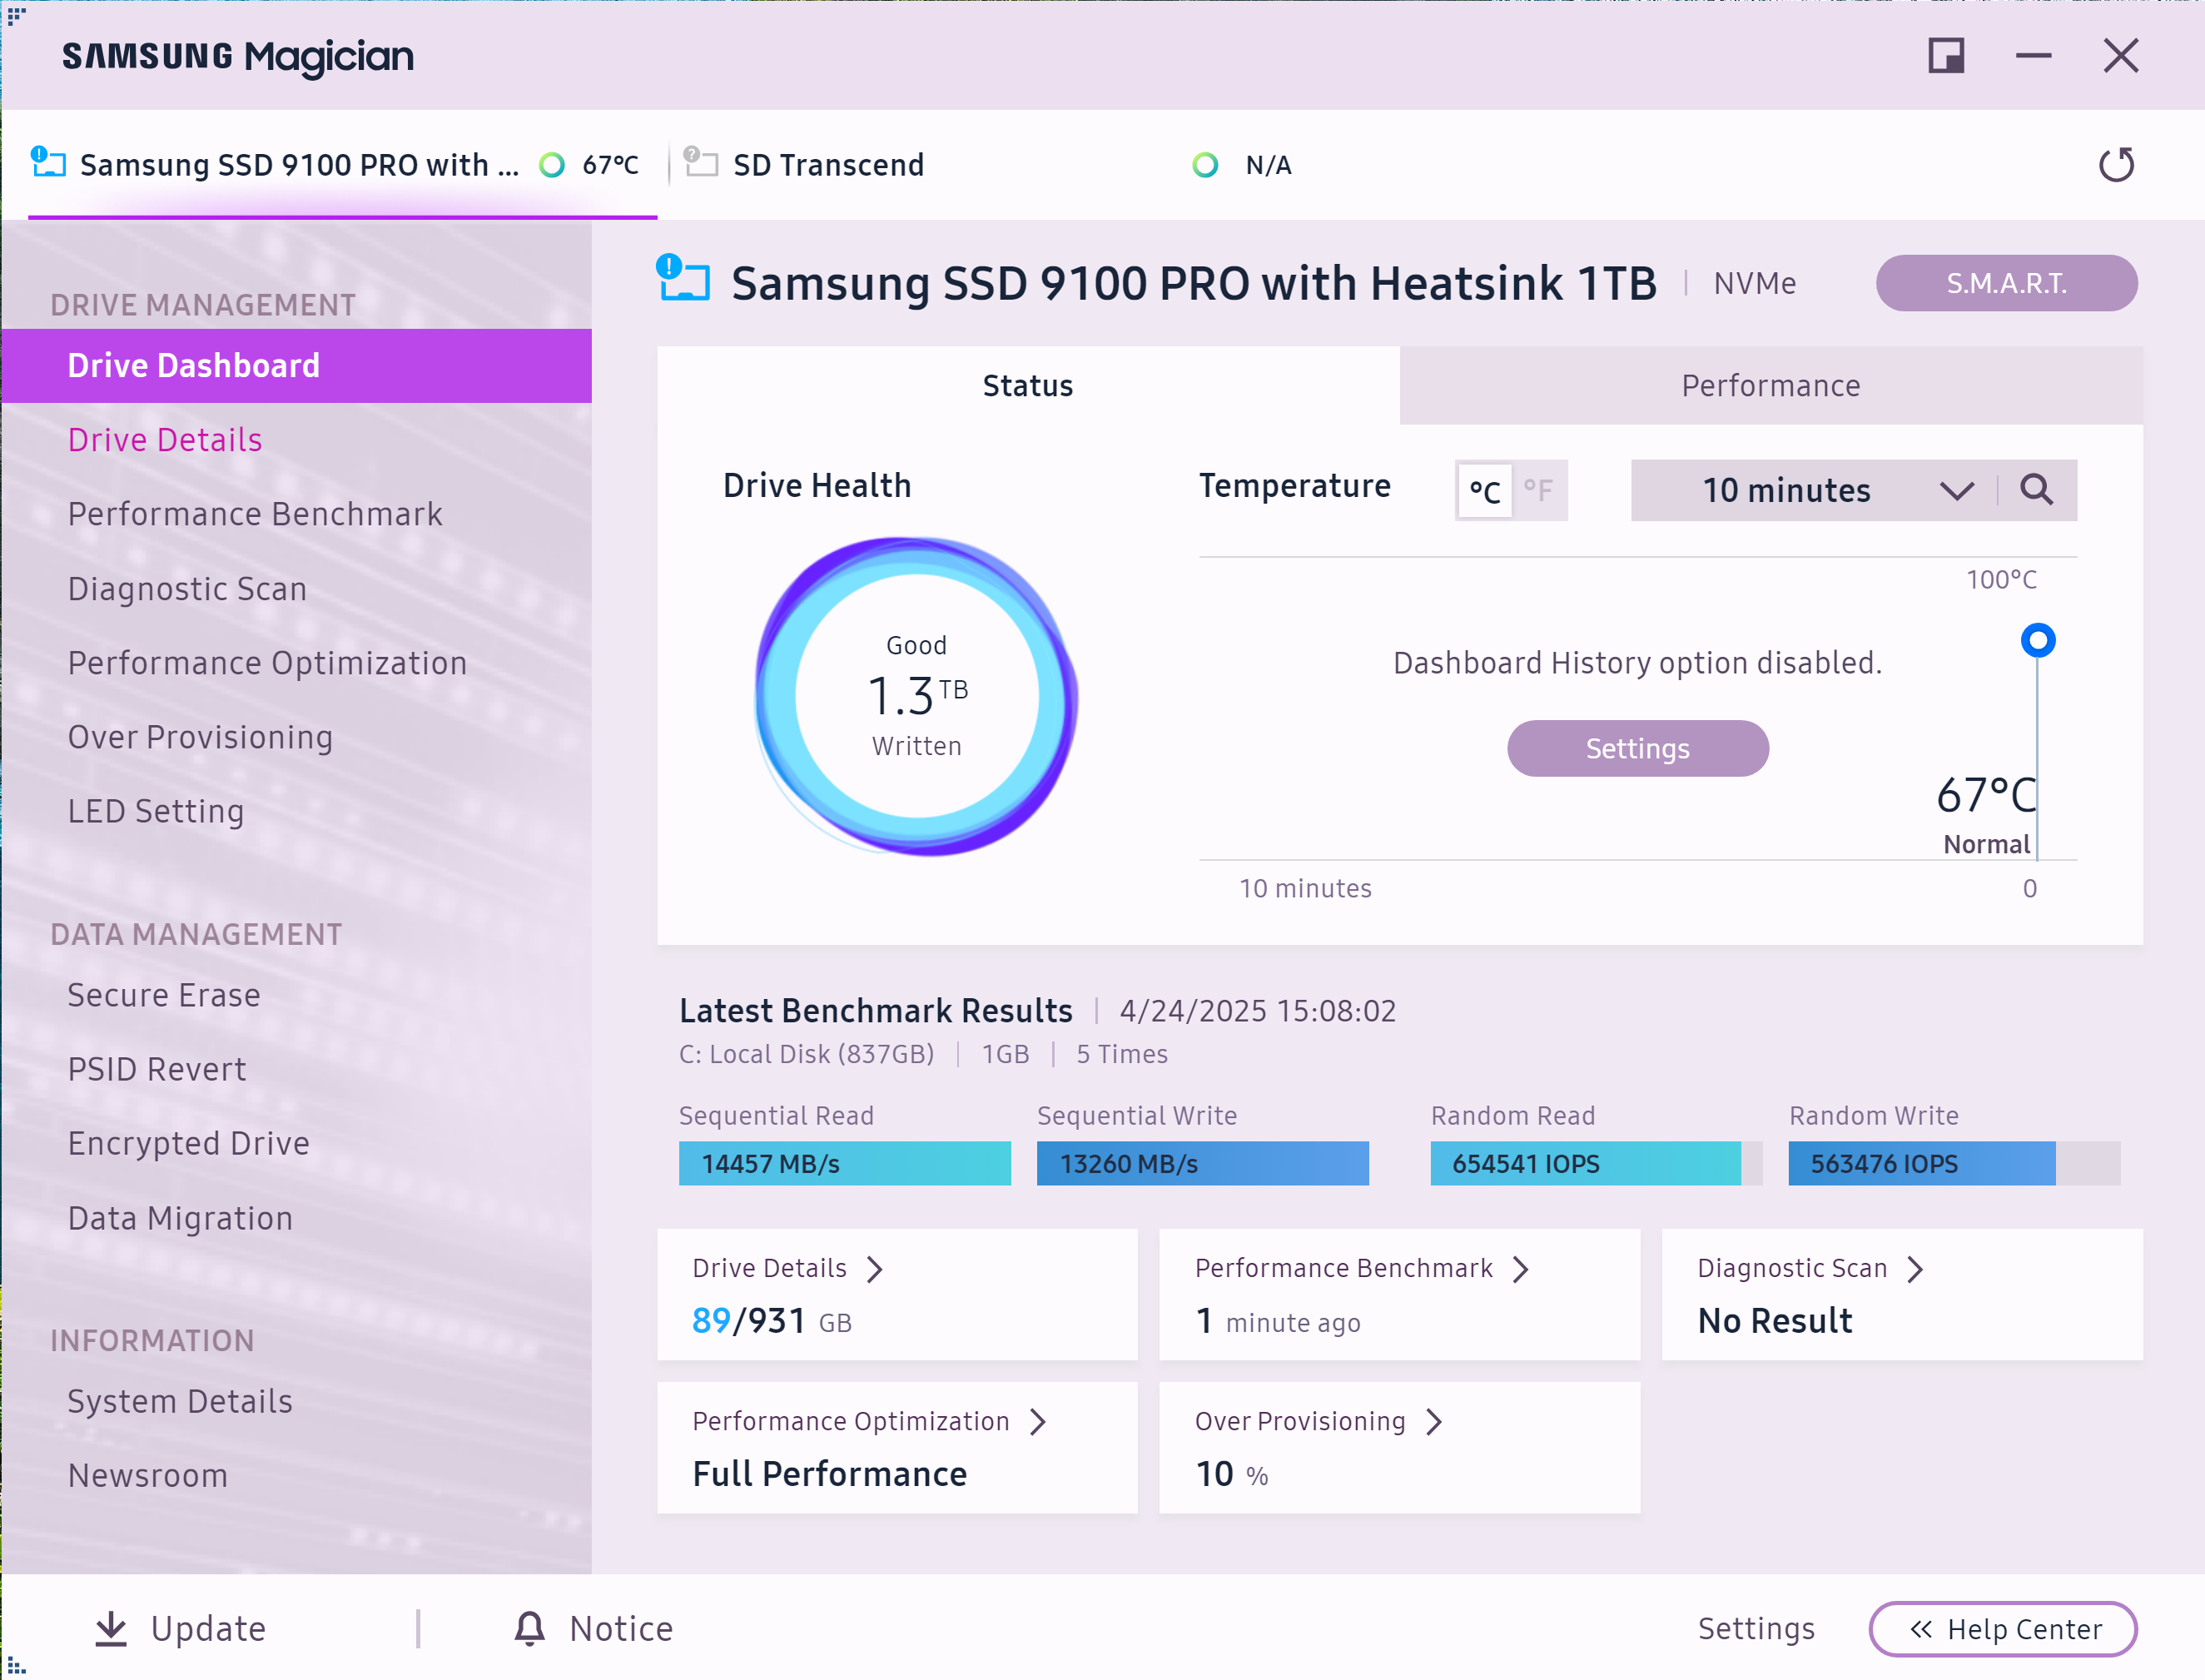Select the Samsung SSD 9100 PRO drive tab
This screenshot has width=2205, height=1680.
pos(342,165)
